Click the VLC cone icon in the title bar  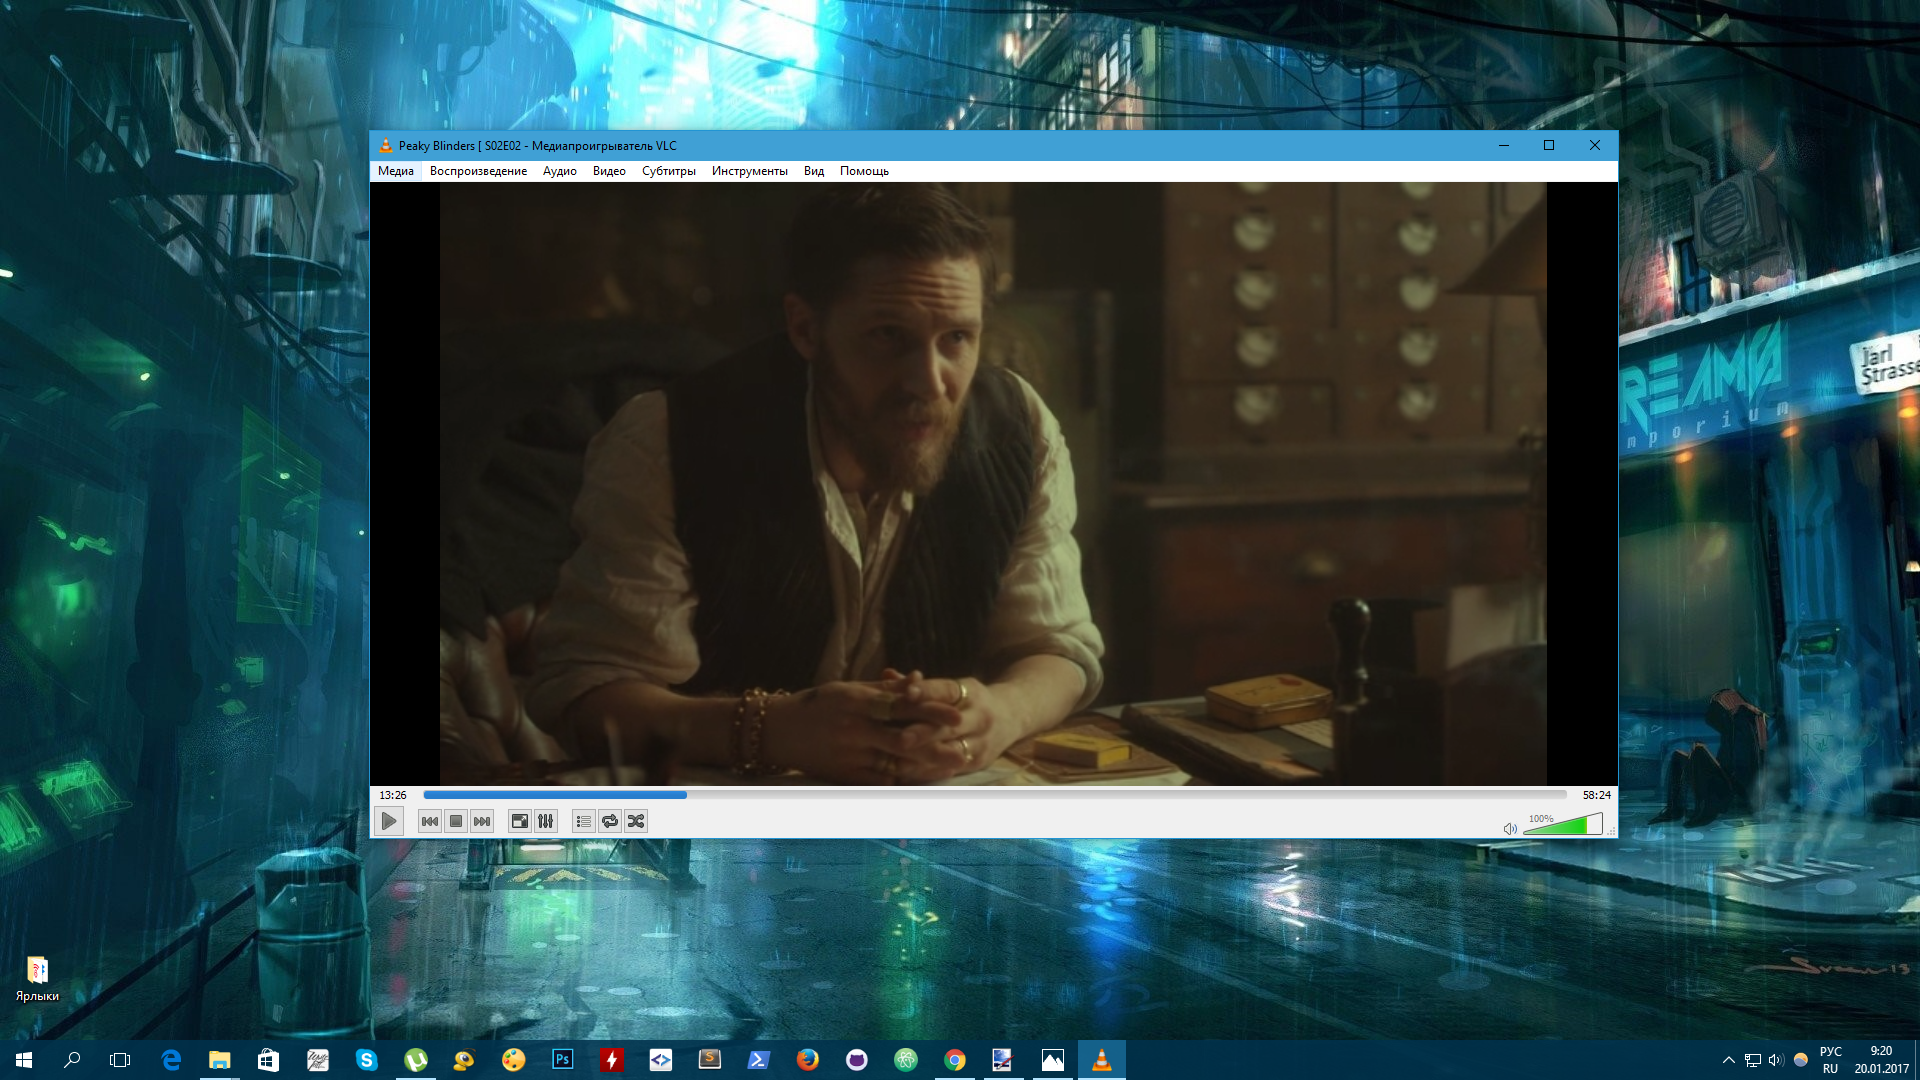pyautogui.click(x=385, y=146)
